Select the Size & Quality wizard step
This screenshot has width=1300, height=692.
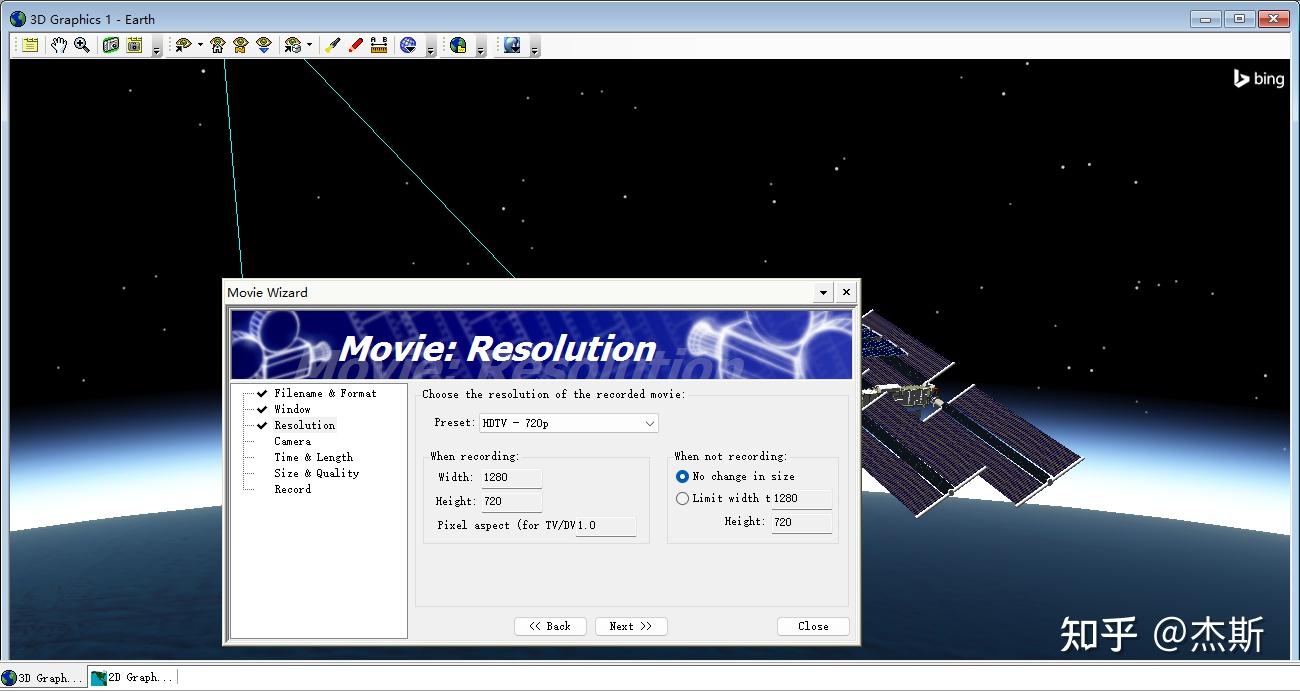pyautogui.click(x=317, y=473)
